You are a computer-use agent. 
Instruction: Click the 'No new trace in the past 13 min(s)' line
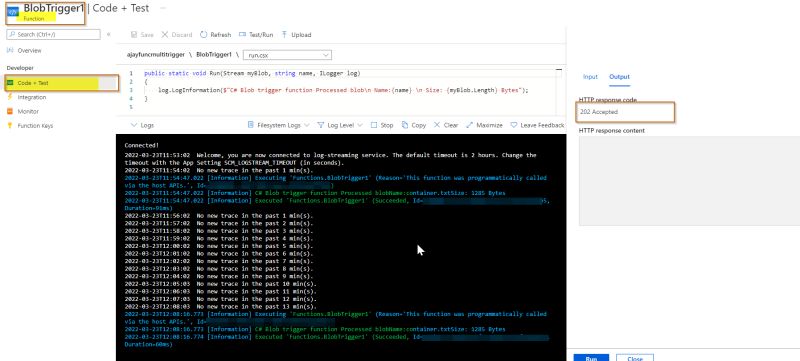[220, 306]
